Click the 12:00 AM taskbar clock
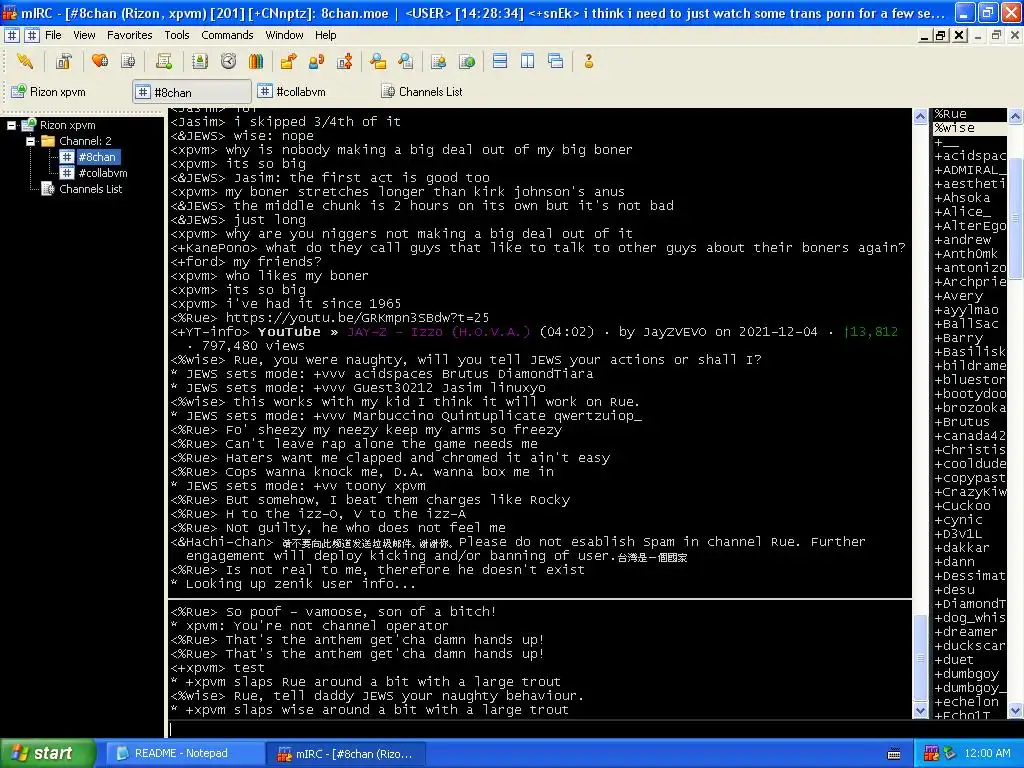 pos(987,754)
